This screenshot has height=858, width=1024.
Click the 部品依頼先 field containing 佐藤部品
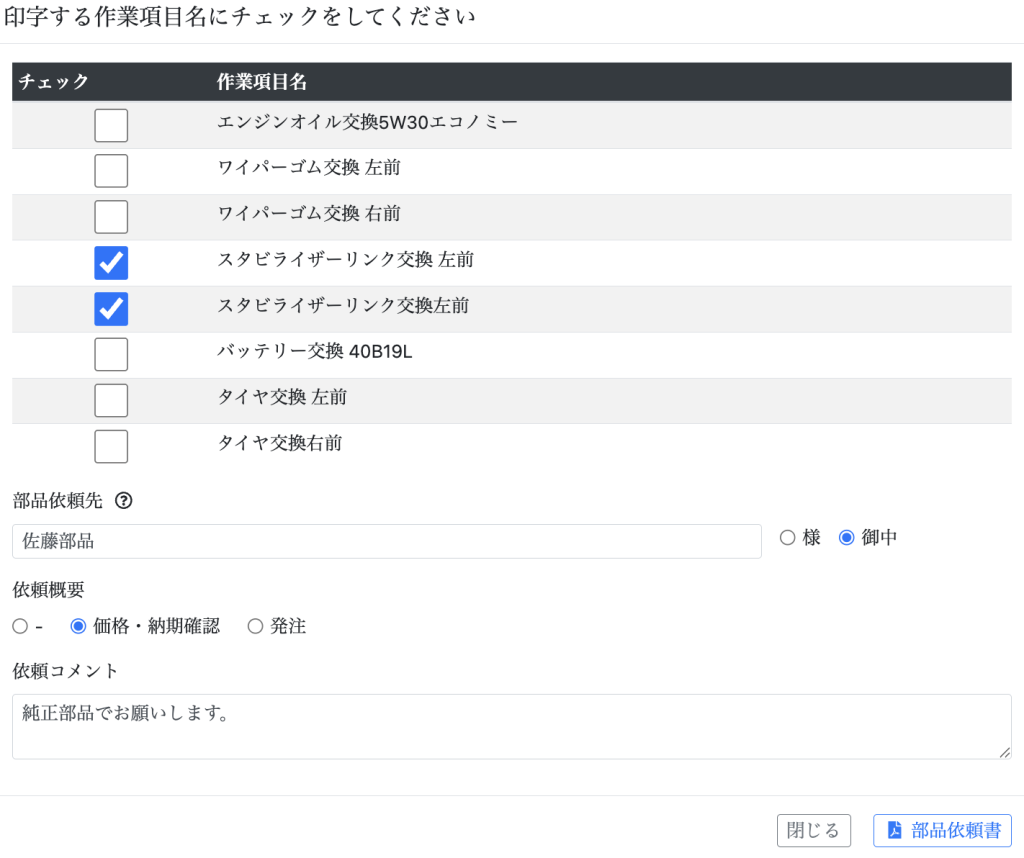click(x=386, y=541)
